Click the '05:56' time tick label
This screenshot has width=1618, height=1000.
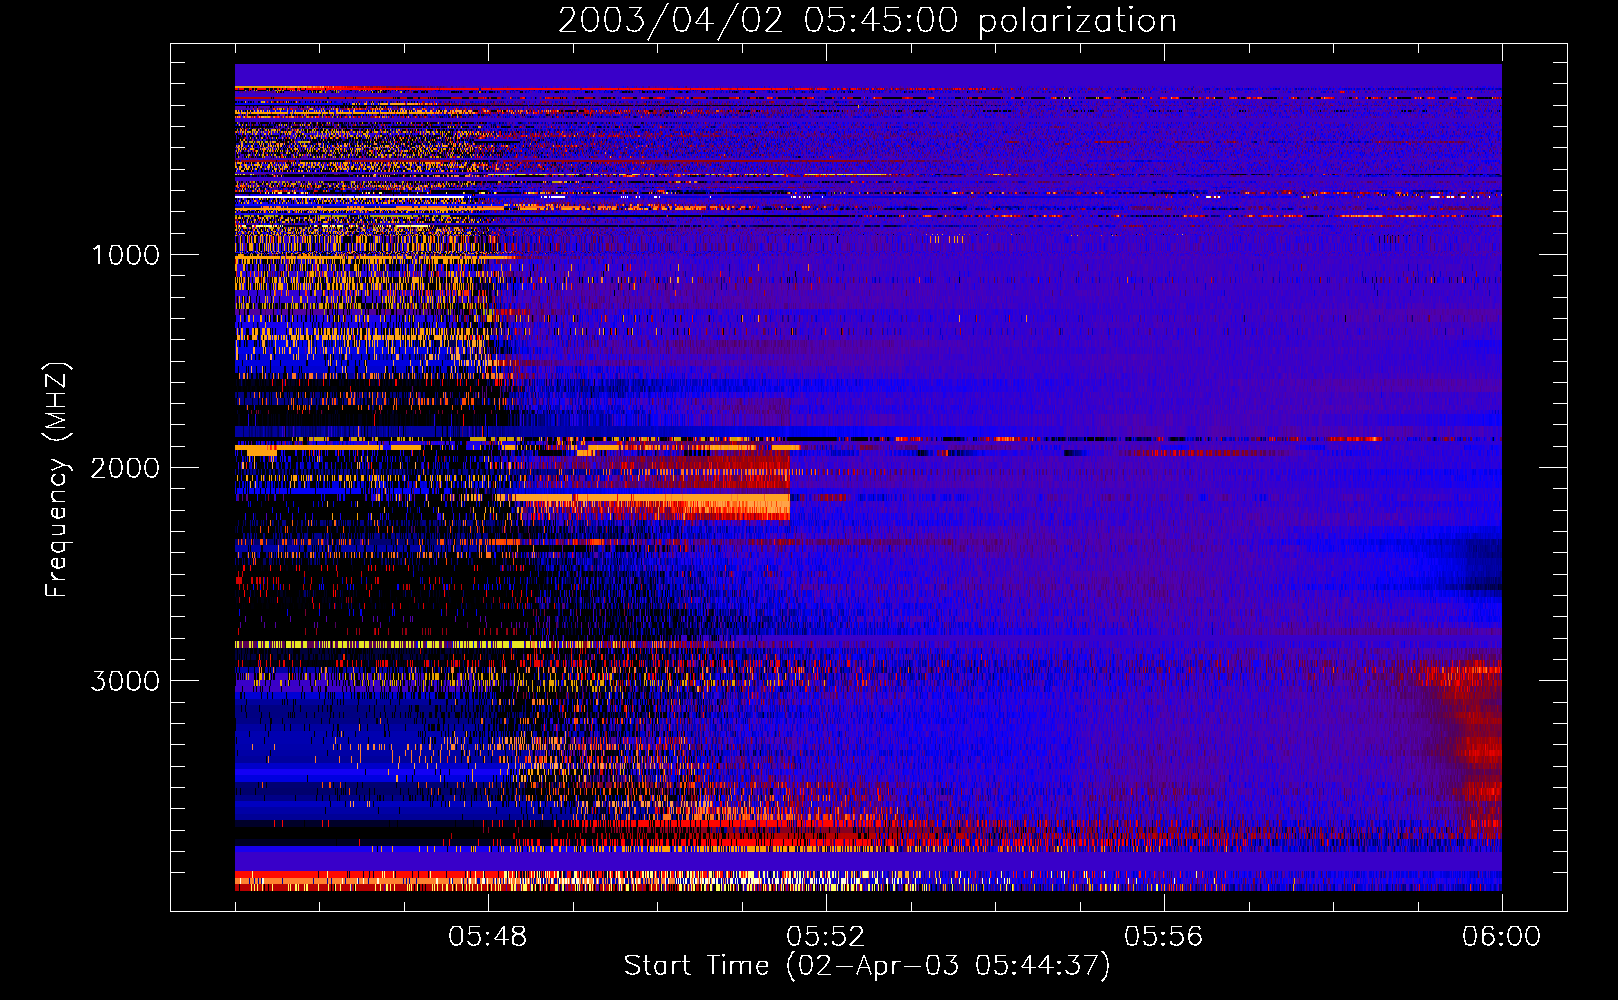(x=1164, y=937)
